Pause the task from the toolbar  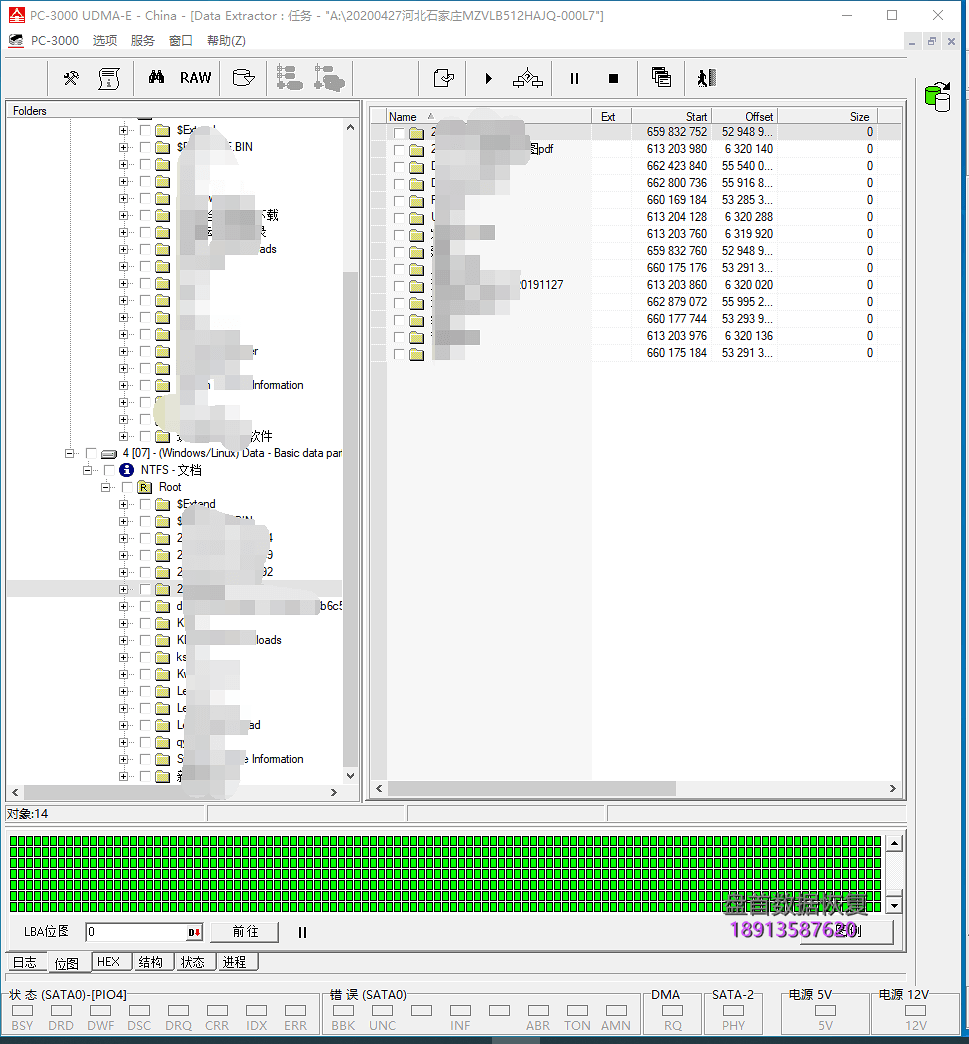(x=574, y=79)
